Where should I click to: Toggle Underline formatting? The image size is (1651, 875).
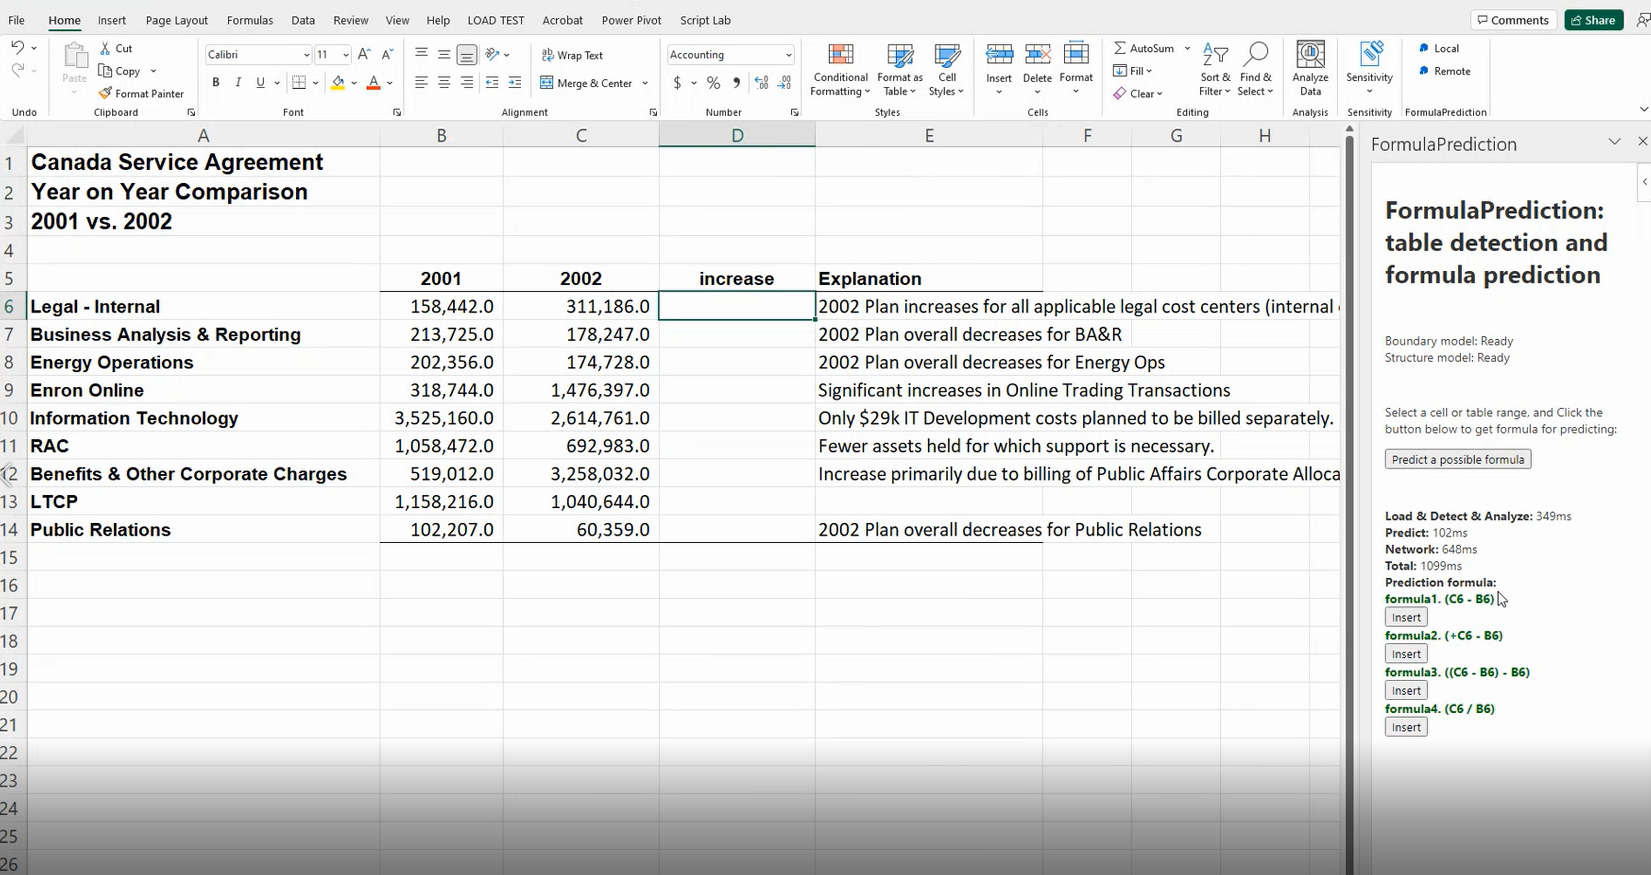[x=260, y=82]
